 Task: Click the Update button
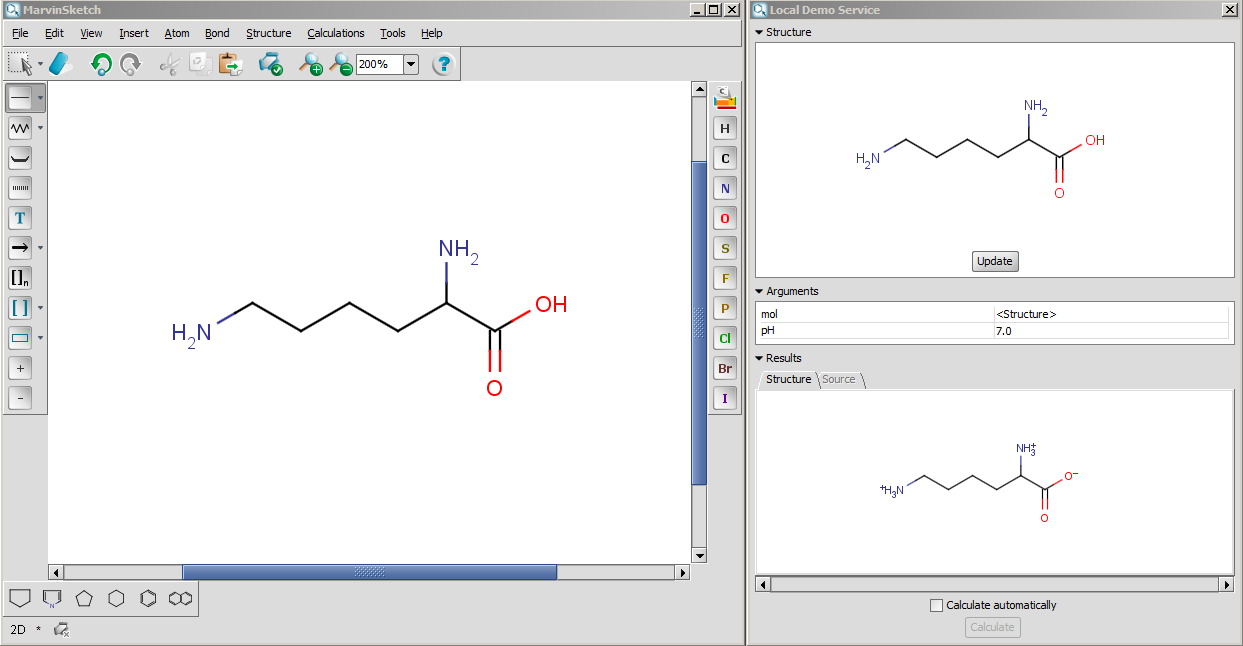tap(994, 261)
